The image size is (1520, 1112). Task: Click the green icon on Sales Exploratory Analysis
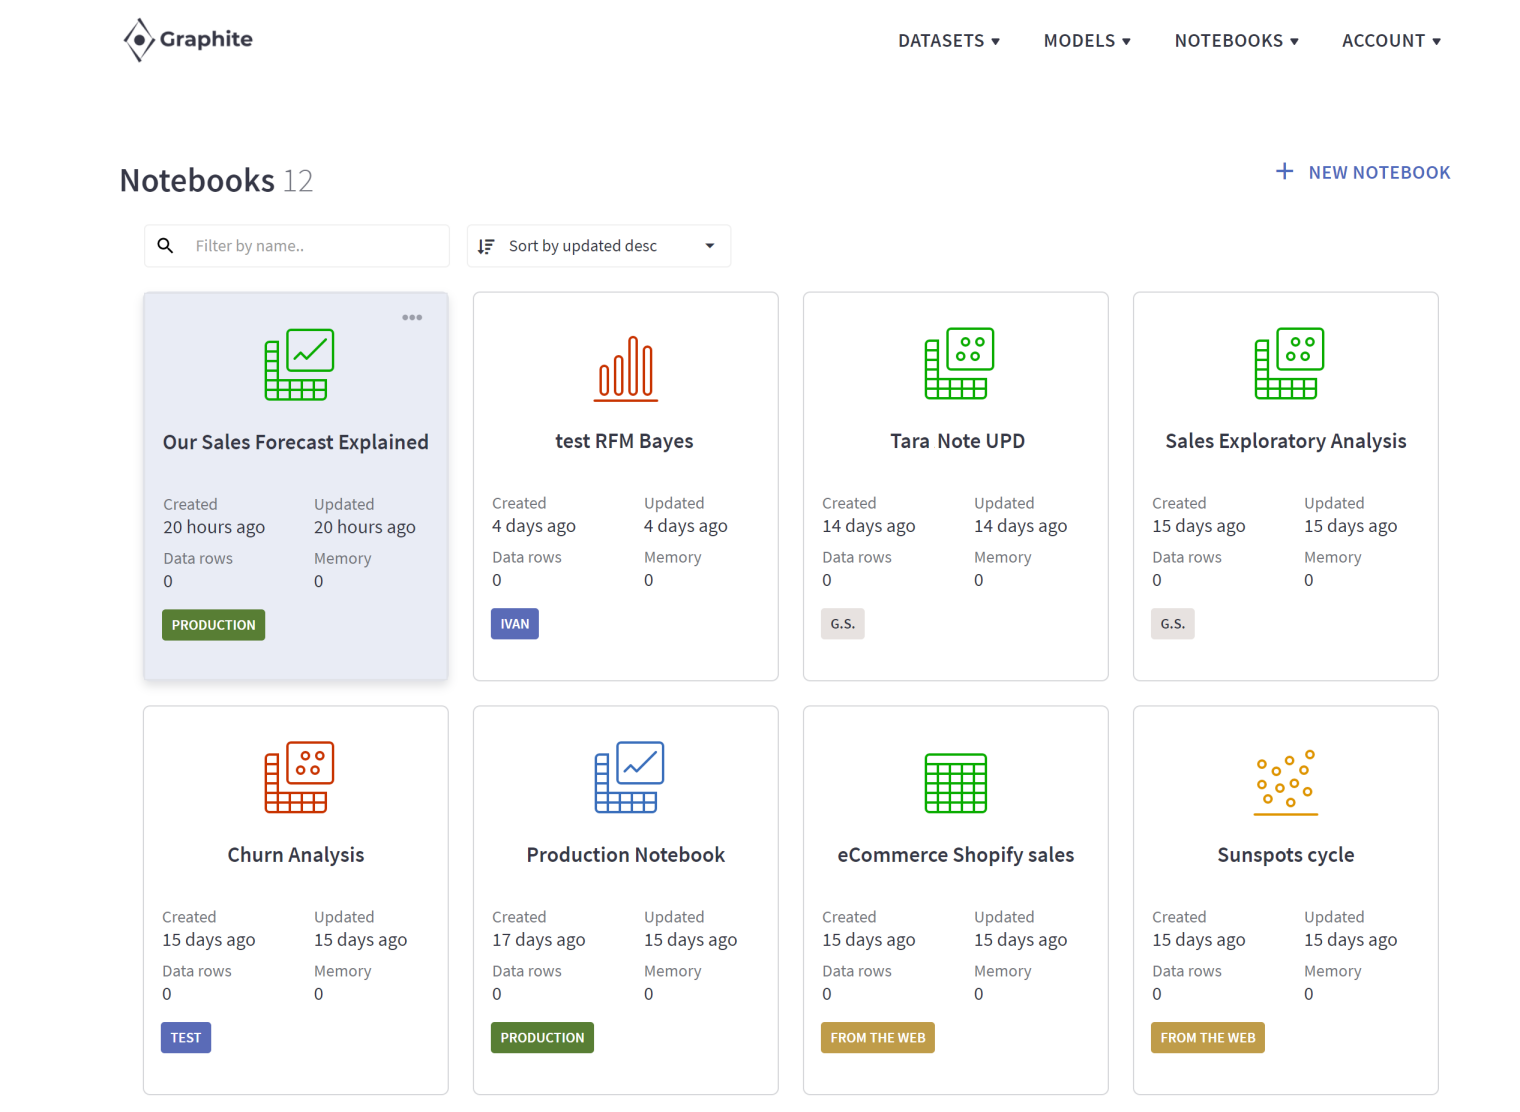click(1286, 364)
